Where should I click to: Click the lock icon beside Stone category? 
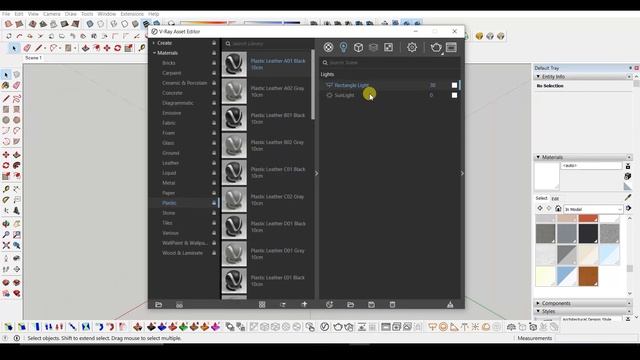[x=214, y=213]
